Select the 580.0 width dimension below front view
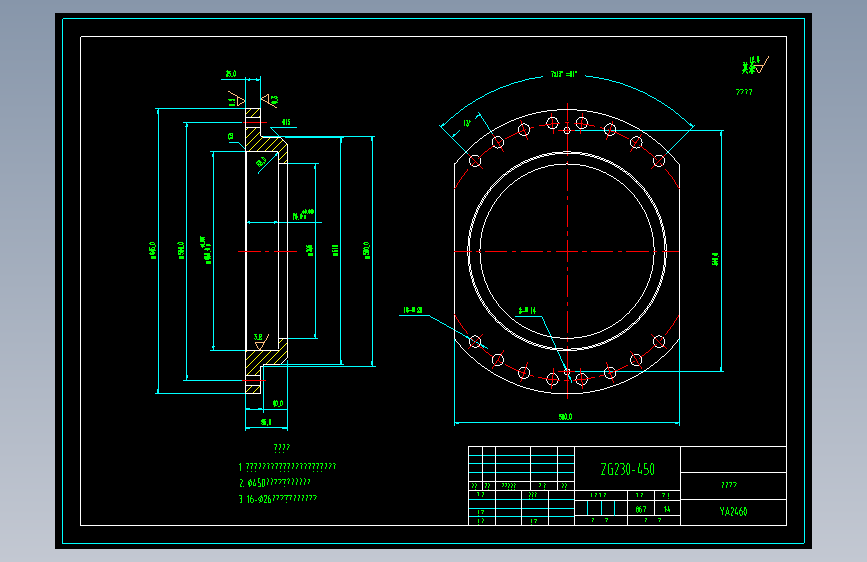 [x=565, y=417]
